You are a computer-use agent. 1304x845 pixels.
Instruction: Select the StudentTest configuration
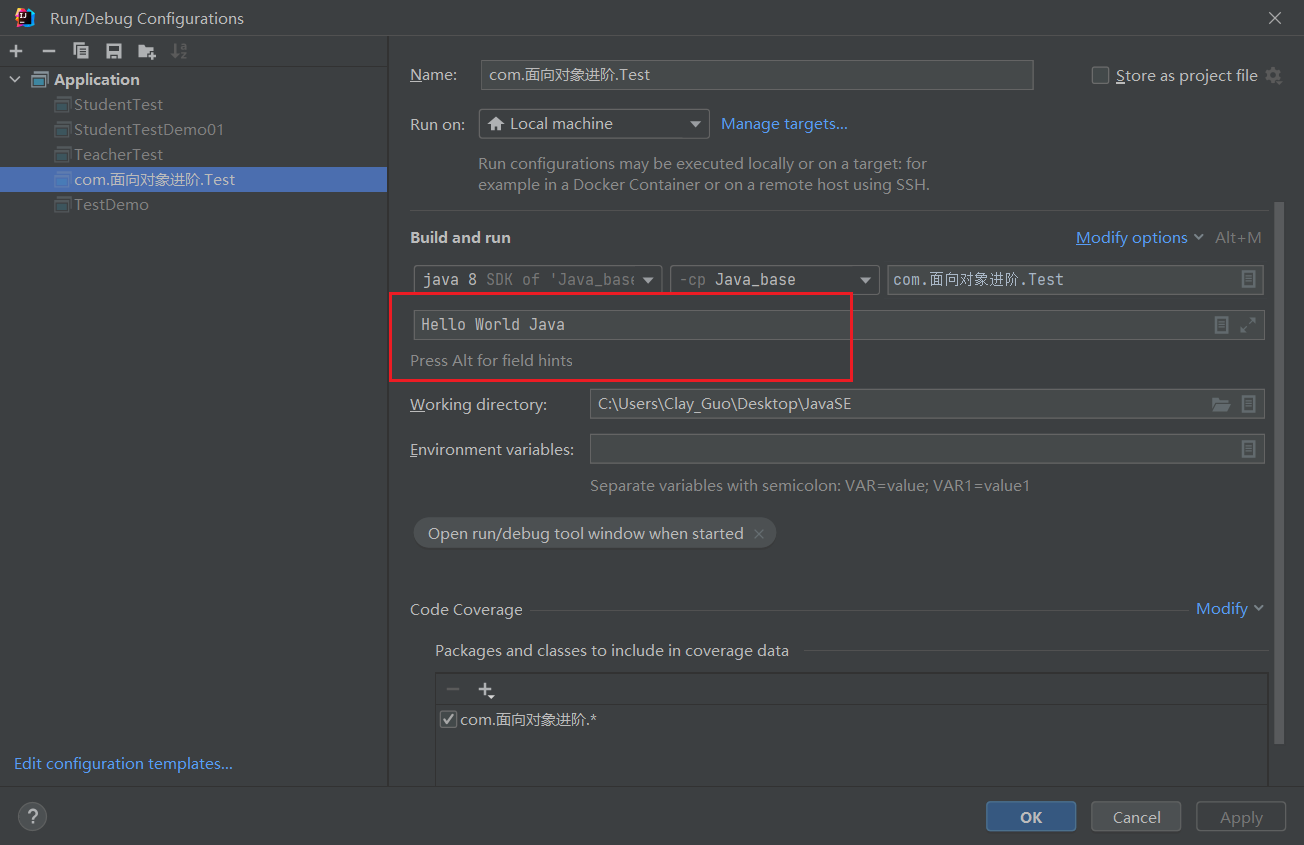(118, 105)
